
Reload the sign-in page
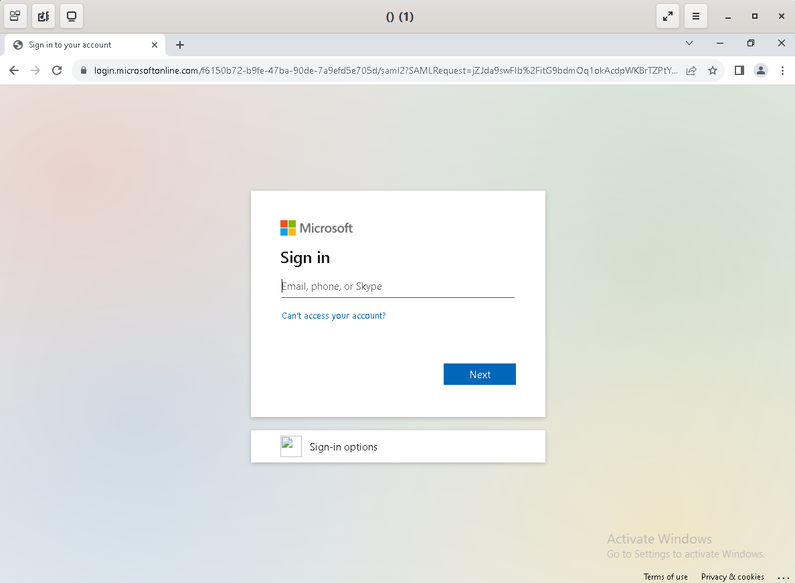pos(57,70)
